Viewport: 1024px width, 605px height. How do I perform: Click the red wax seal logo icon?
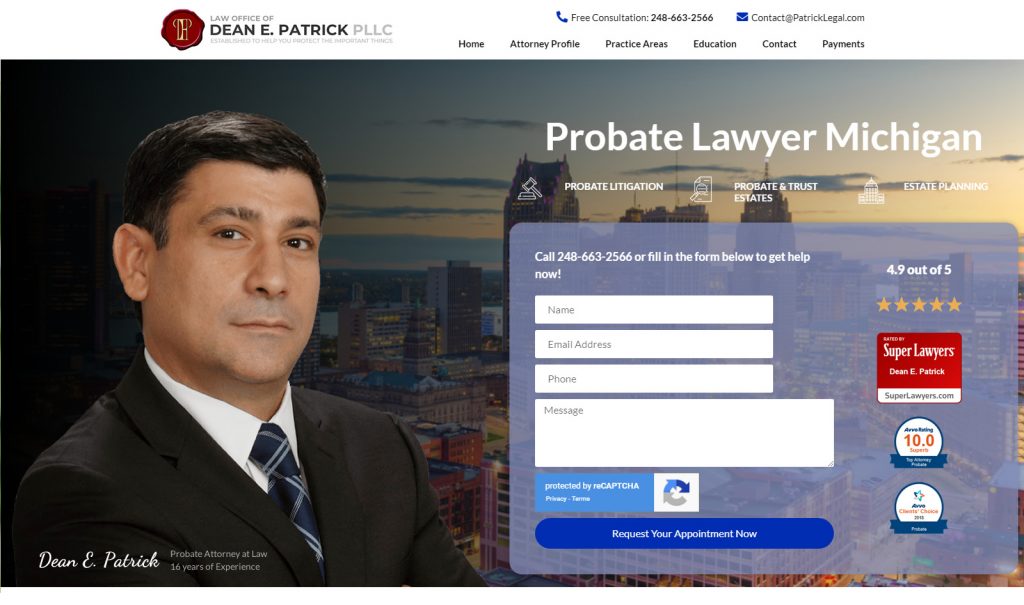pyautogui.click(x=183, y=29)
